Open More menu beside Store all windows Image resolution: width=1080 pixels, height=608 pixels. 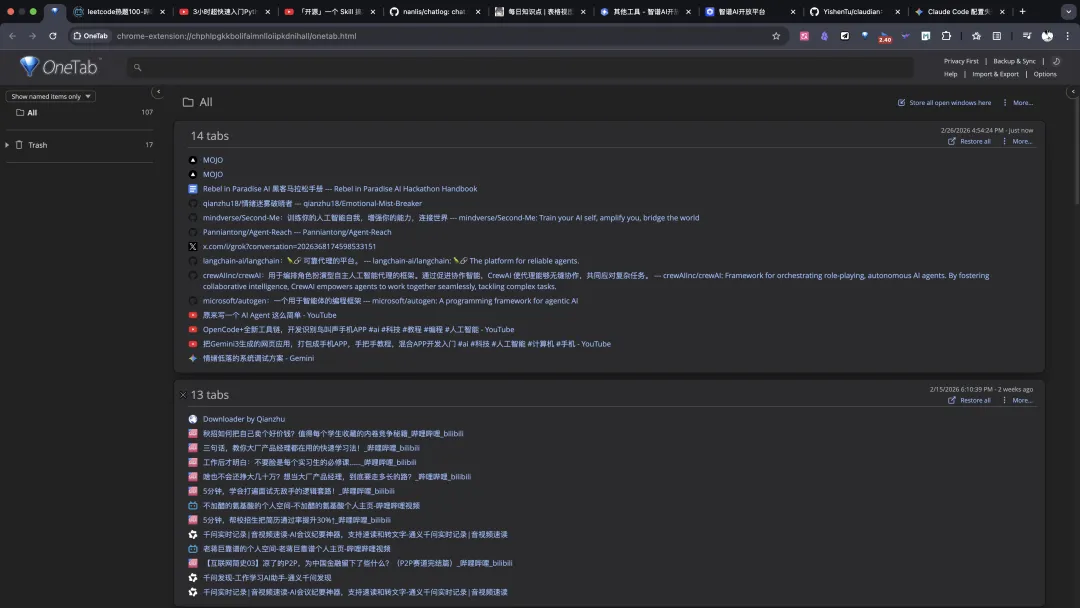click(x=1018, y=103)
